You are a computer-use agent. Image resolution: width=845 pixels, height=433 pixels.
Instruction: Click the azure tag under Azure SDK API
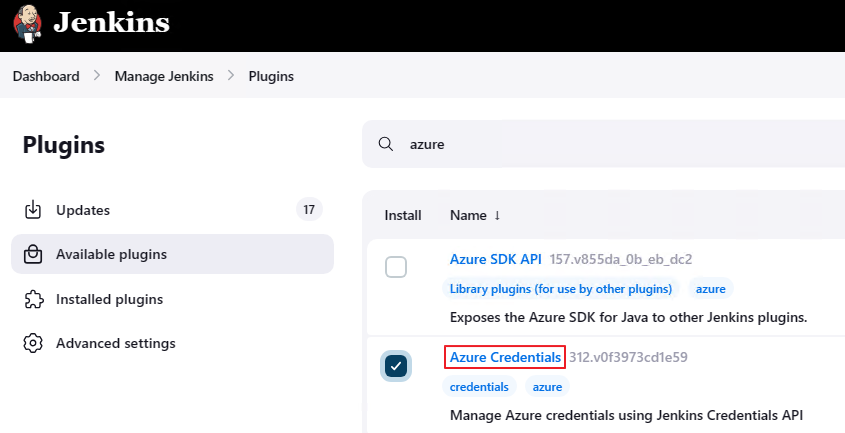pyautogui.click(x=710, y=288)
